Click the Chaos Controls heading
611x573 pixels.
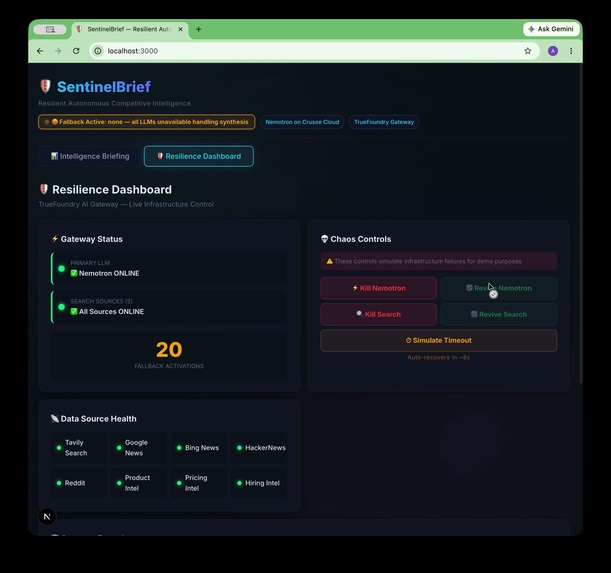tap(356, 239)
